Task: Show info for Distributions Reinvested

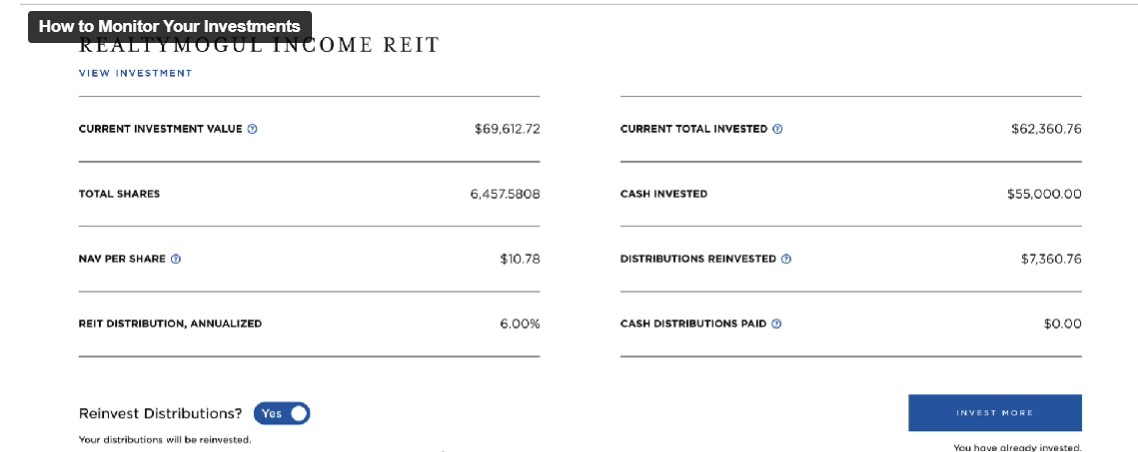Action: tap(786, 259)
